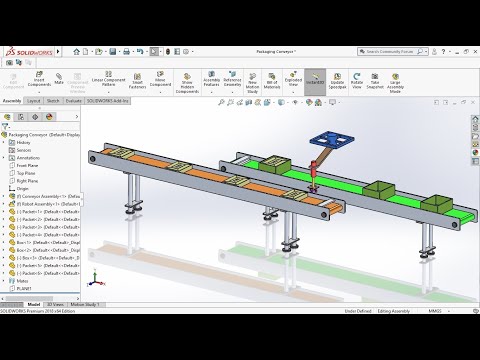Viewport: 480px width, 360px height.
Task: Activate the Select cursor tool
Action: pyautogui.click(x=154, y=52)
